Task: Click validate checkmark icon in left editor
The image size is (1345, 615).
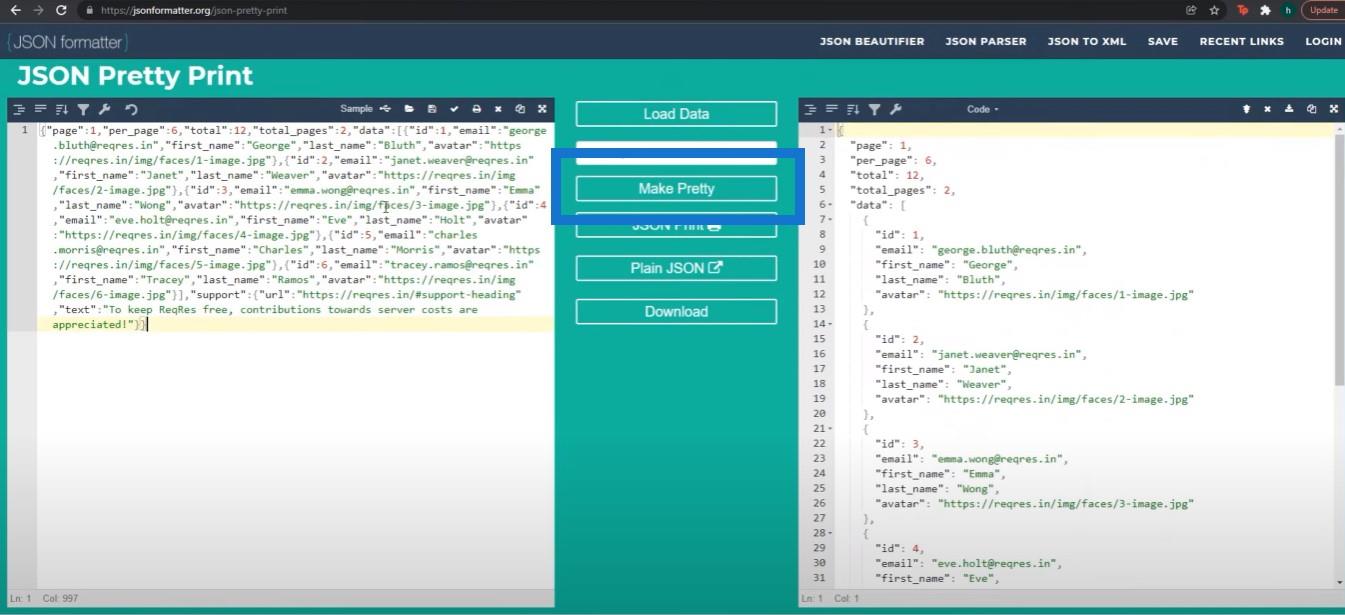Action: coord(454,109)
